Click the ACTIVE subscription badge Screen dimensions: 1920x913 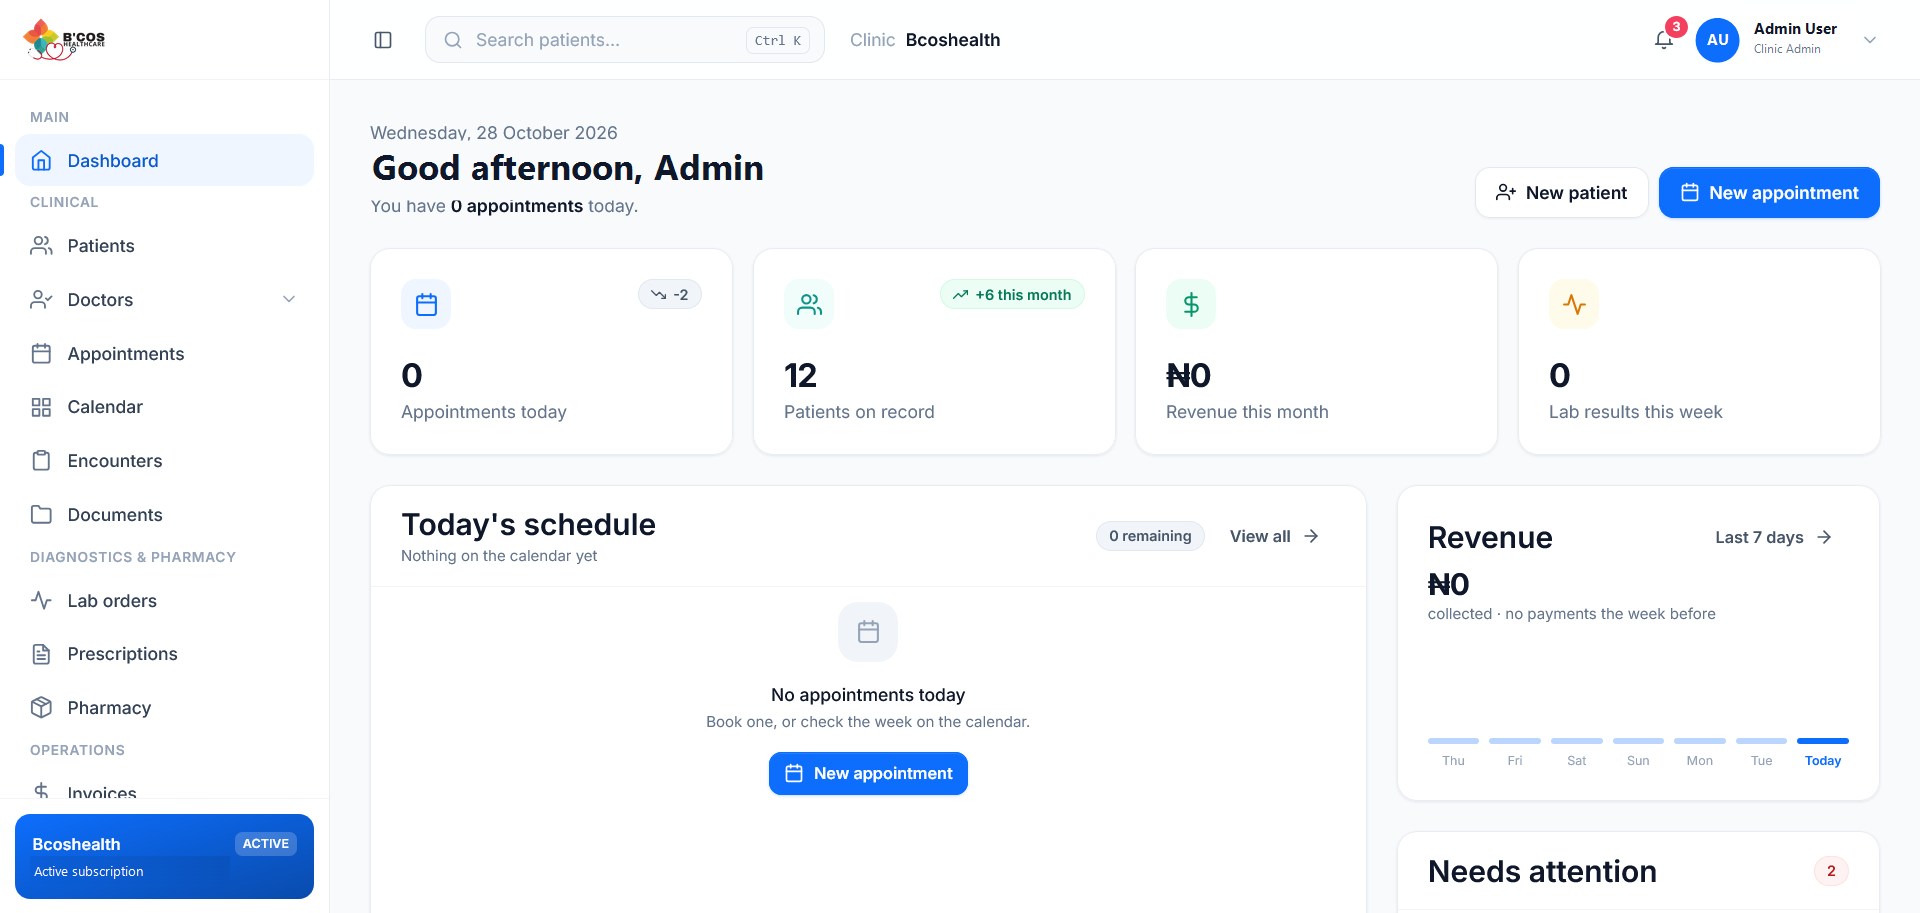(x=265, y=844)
